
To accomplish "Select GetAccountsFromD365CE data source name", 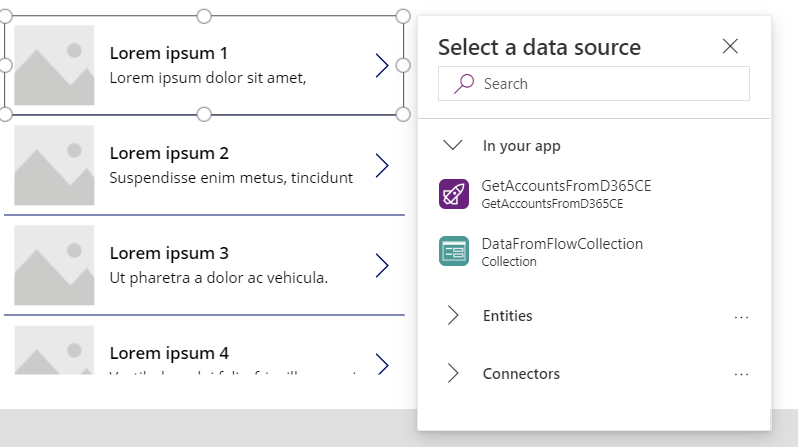I will pyautogui.click(x=566, y=186).
